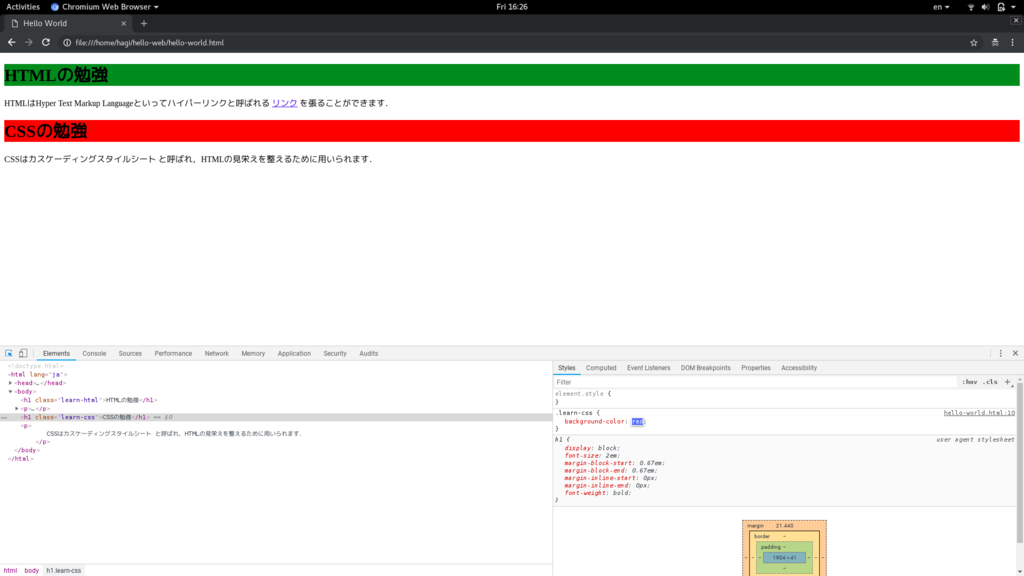Open Accessibility sidebar tab
1024x576 pixels.
[x=799, y=368]
